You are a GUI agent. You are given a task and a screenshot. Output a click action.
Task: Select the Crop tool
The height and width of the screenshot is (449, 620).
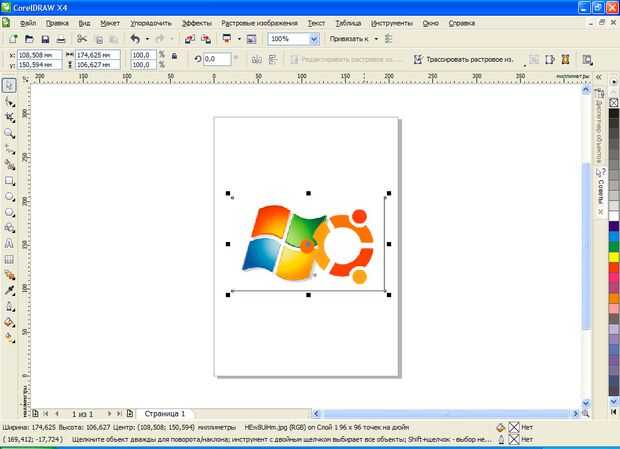click(x=9, y=117)
